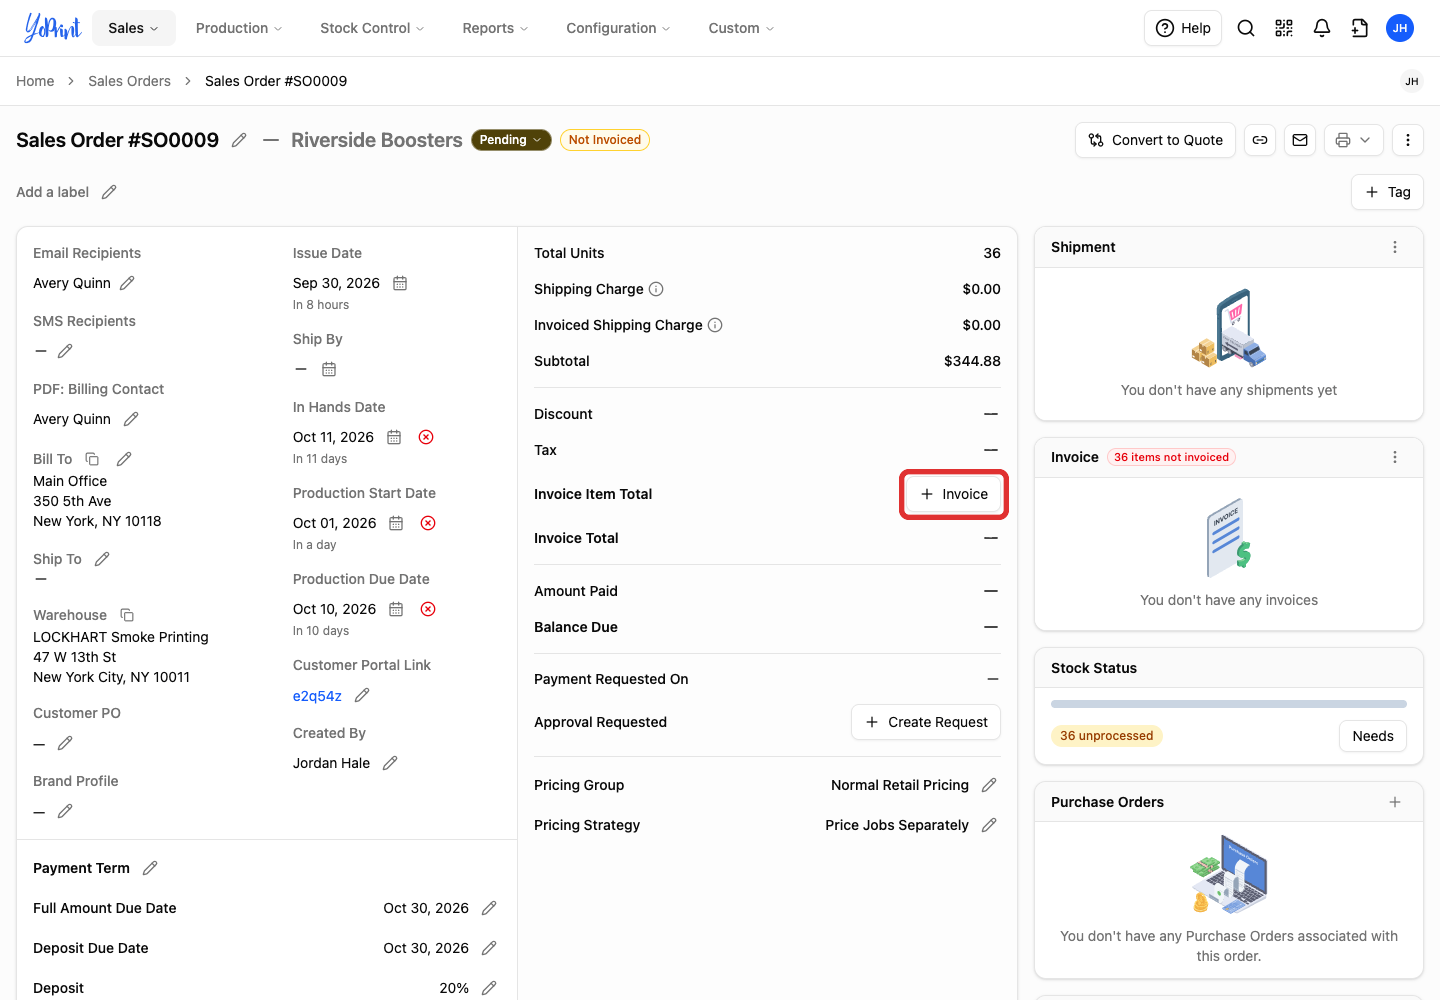Open the JH user avatar menu
The height and width of the screenshot is (1000, 1440).
click(1400, 28)
